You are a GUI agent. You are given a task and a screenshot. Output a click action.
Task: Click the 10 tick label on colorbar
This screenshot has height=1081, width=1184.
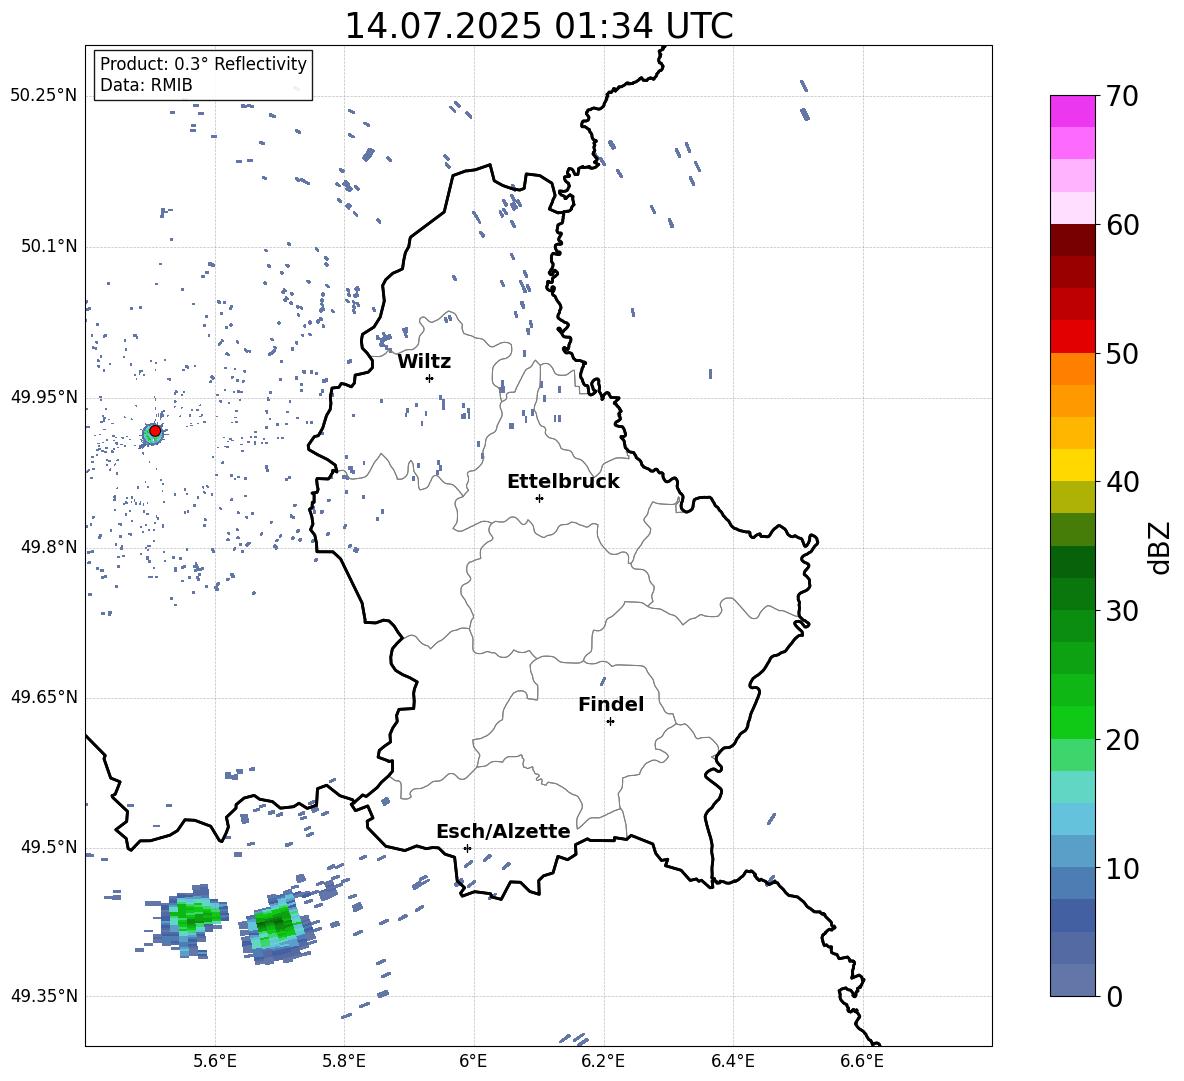[x=1122, y=868]
